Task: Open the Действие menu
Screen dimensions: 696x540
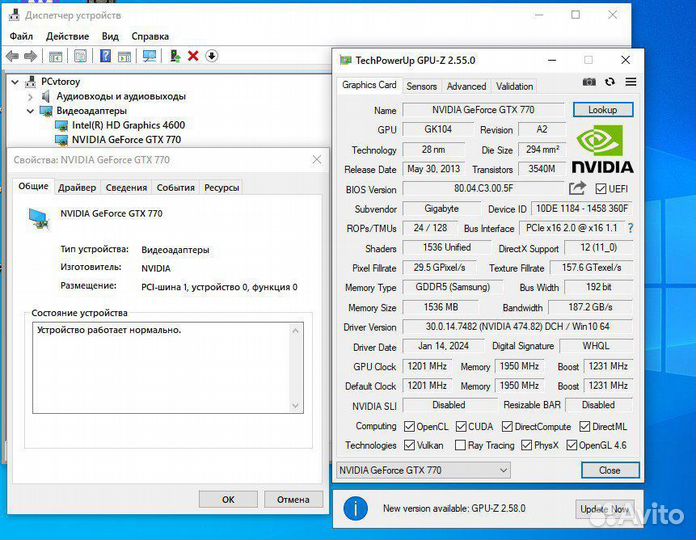Action: (x=67, y=36)
